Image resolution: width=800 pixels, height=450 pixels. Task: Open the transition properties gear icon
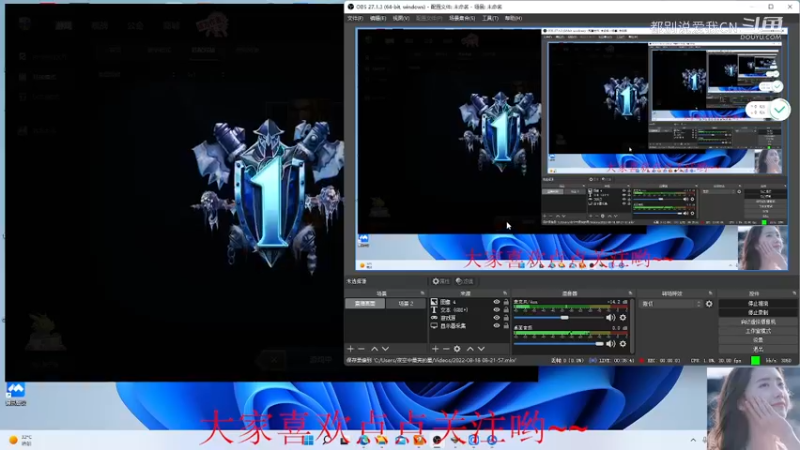(x=709, y=304)
